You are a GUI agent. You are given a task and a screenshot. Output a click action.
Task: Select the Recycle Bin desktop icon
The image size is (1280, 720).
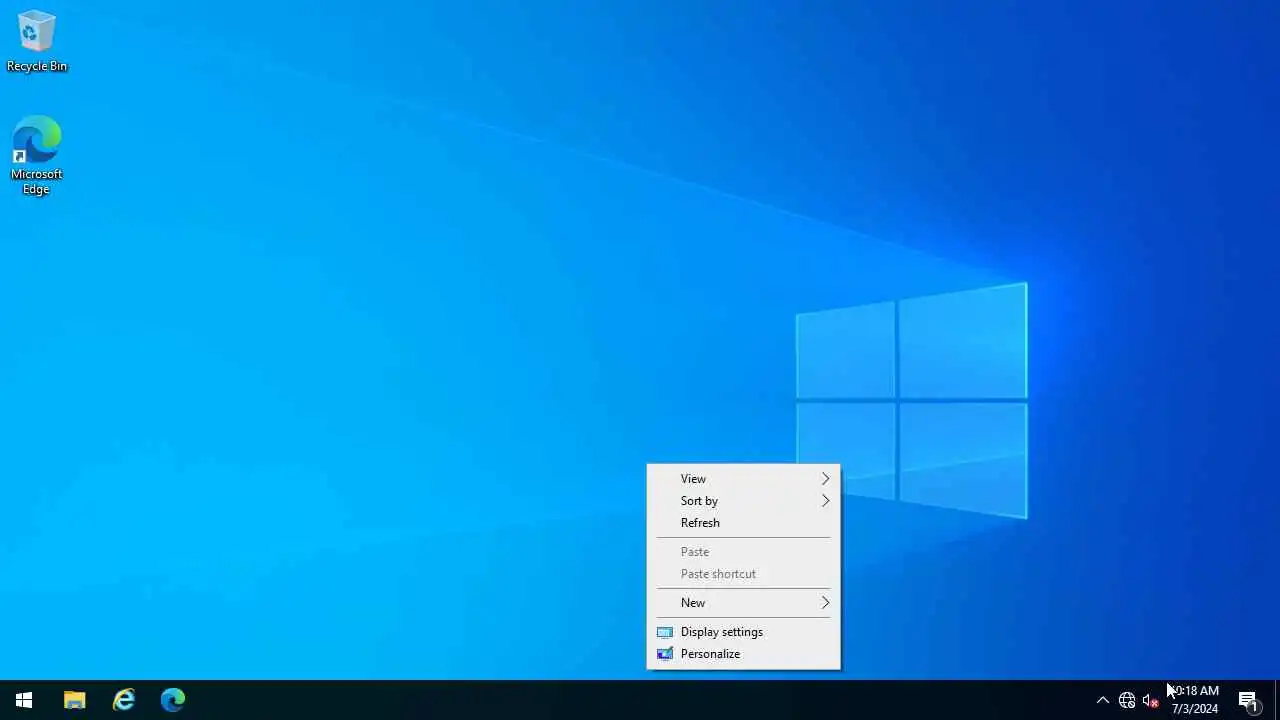pos(37,42)
